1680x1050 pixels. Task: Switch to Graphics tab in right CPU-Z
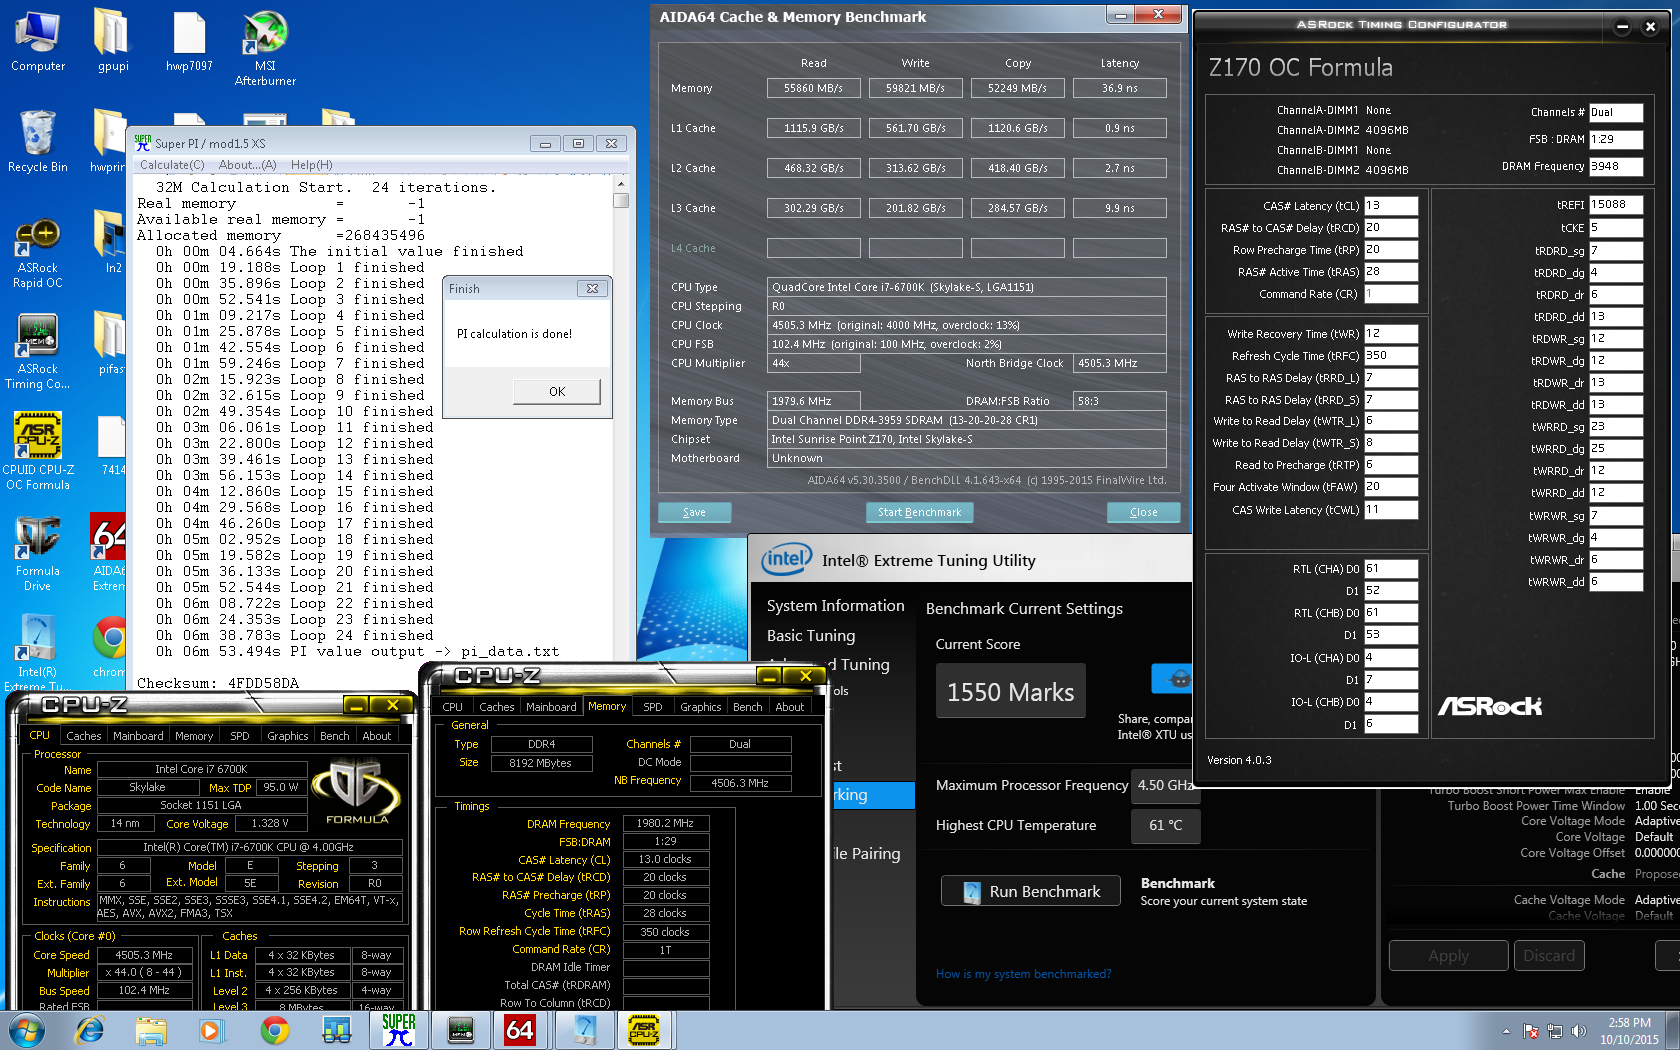700,707
